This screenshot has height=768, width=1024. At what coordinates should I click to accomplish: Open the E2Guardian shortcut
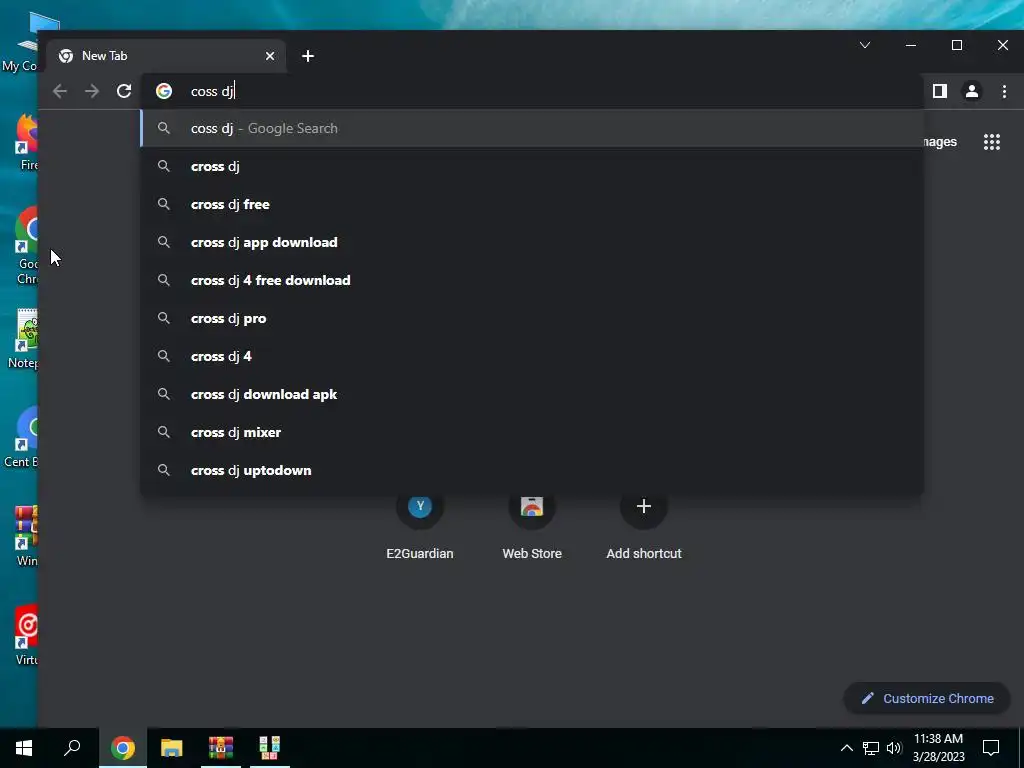click(420, 526)
